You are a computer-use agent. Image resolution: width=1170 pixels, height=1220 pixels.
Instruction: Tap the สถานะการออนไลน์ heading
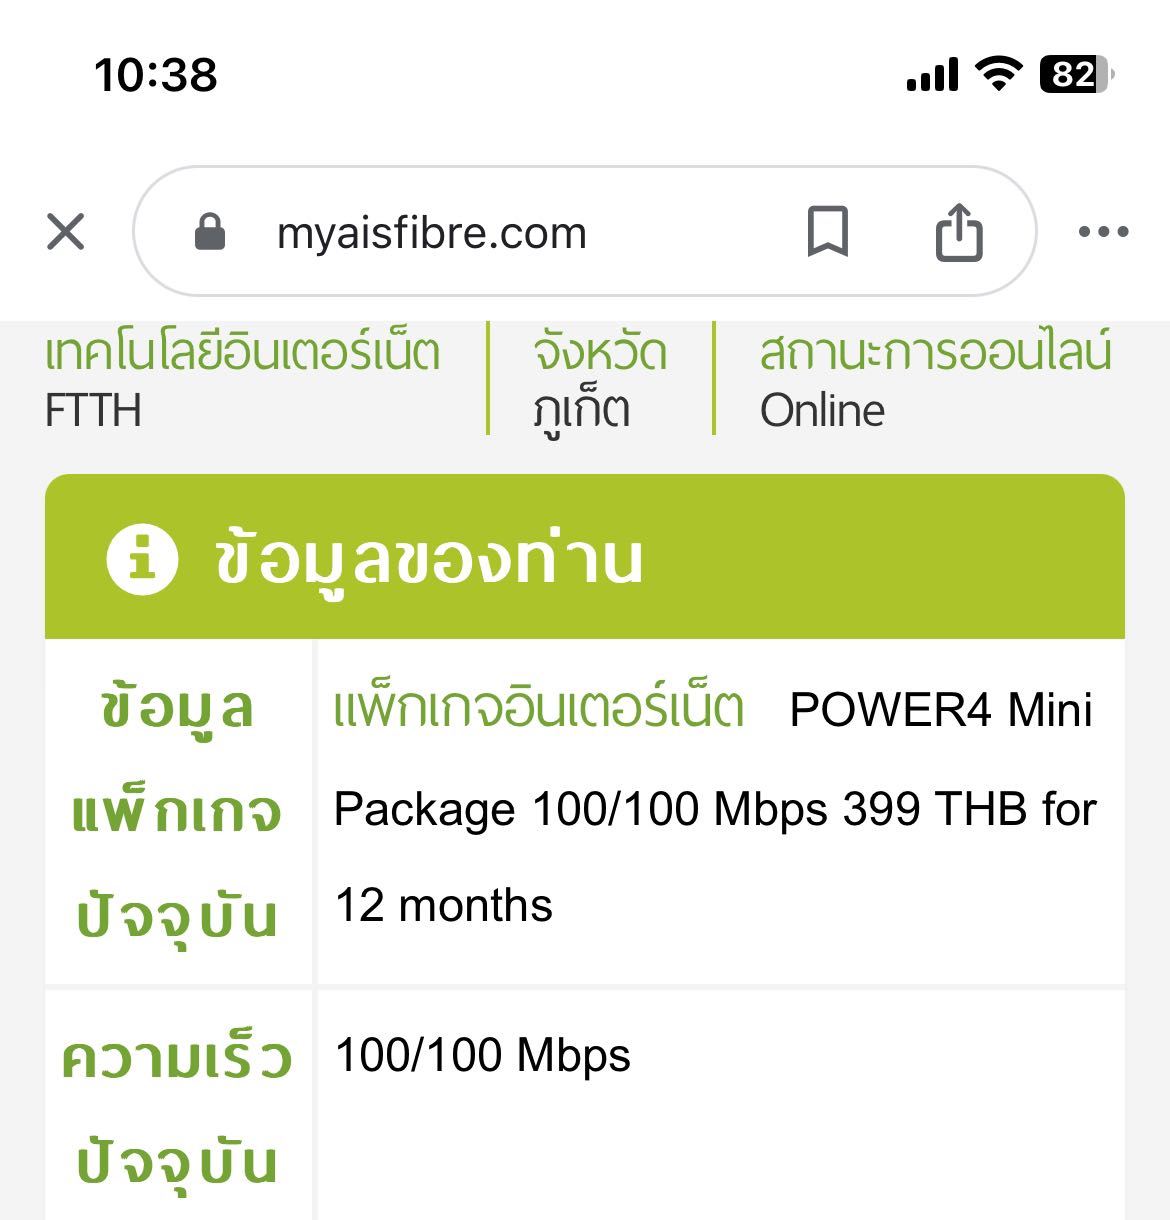point(935,353)
